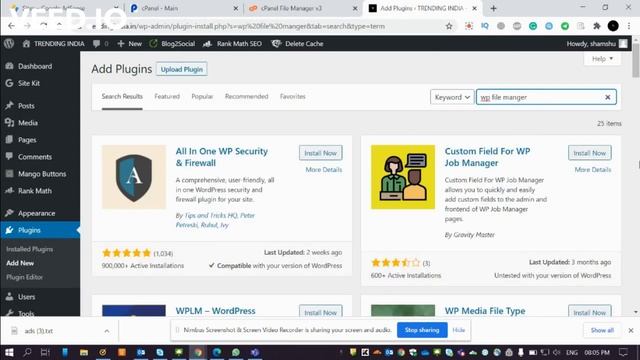Open WPLM – WordPress plugin title
Screen dimensions: 640x360
[x=216, y=311]
